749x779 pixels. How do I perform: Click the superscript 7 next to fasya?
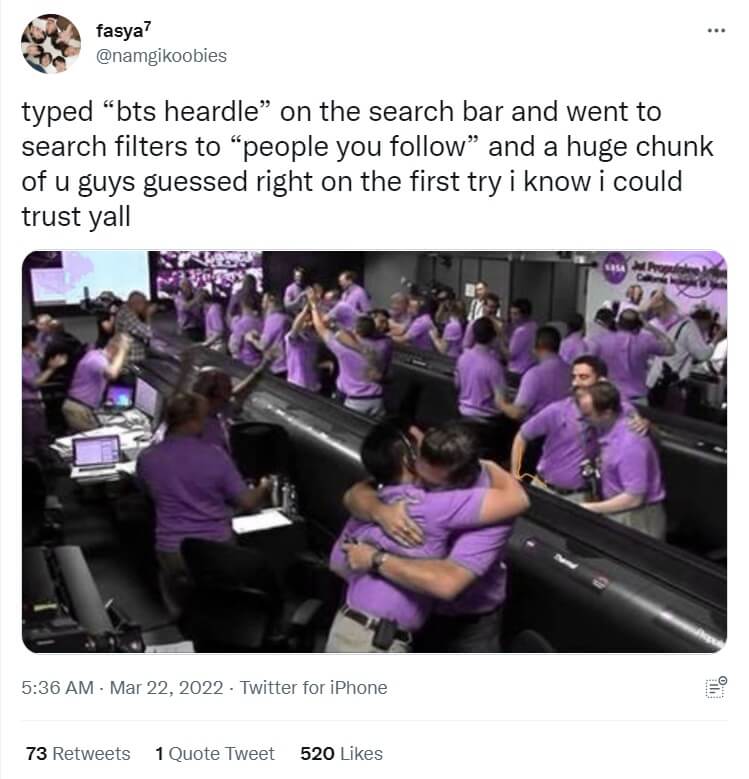148,25
